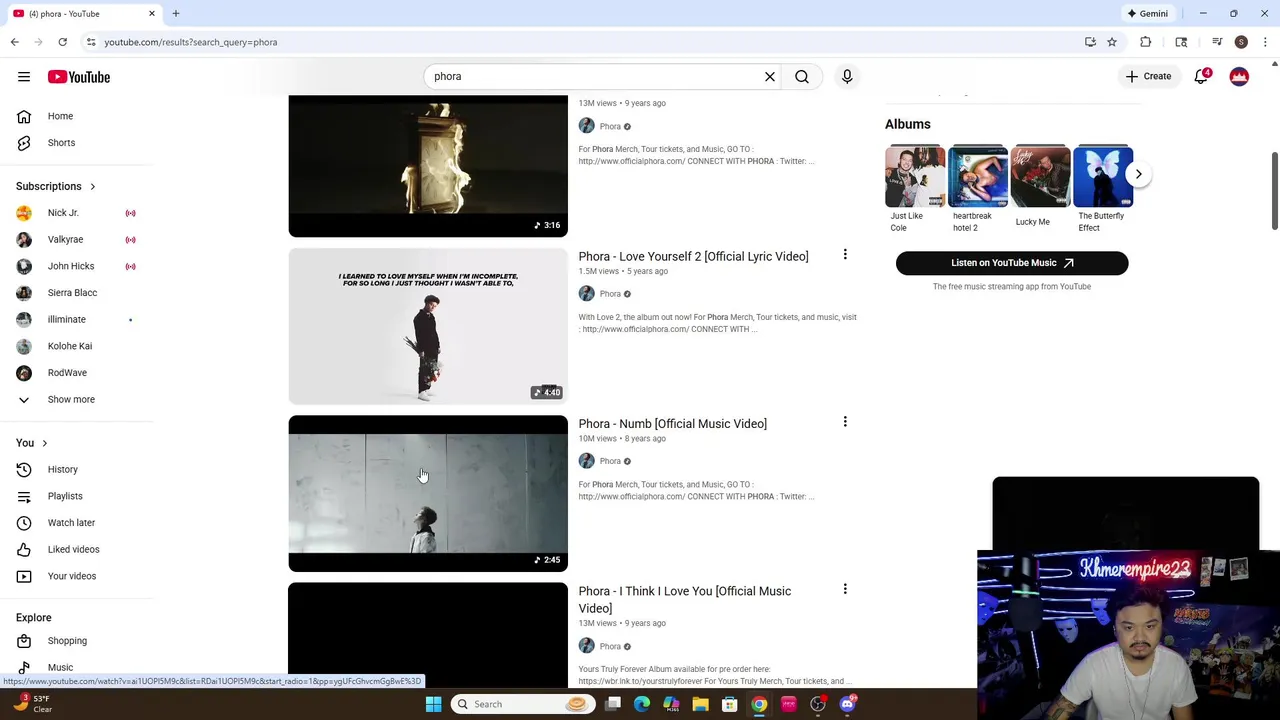Play the Numb music video thumbnail
The image size is (1280, 720).
[x=428, y=493]
